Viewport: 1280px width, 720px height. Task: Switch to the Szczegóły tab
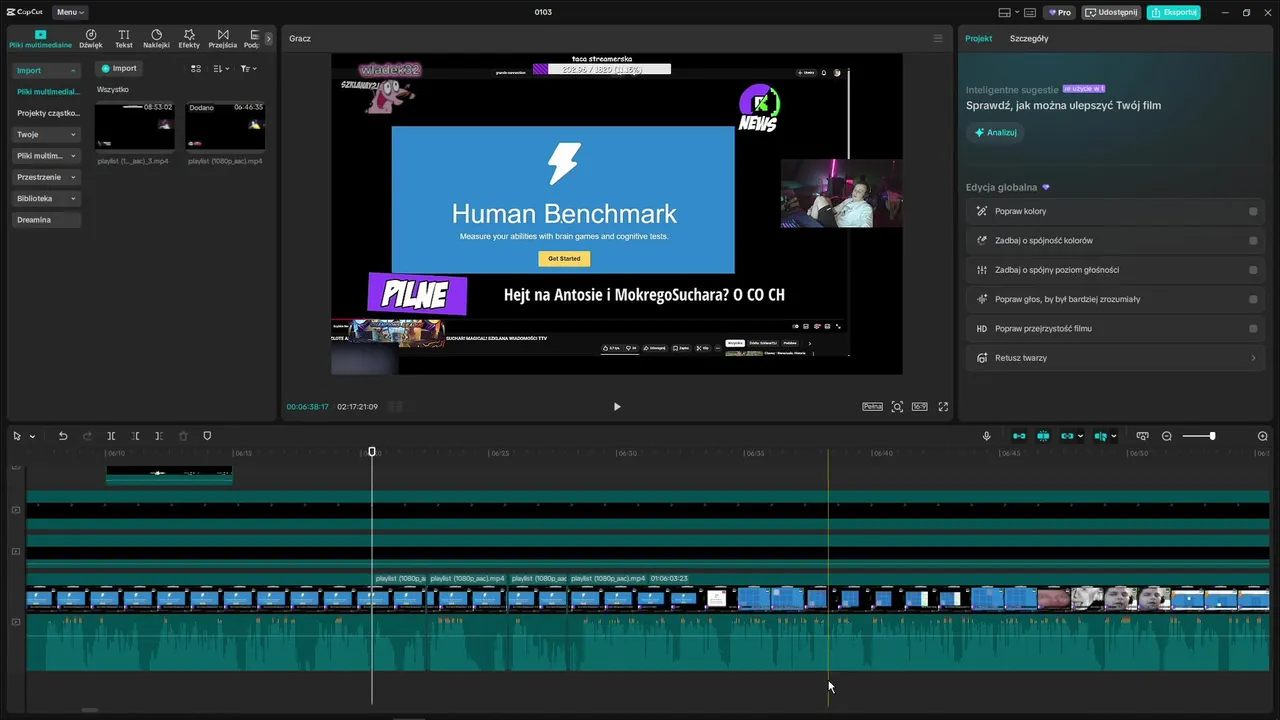pyautogui.click(x=1029, y=38)
